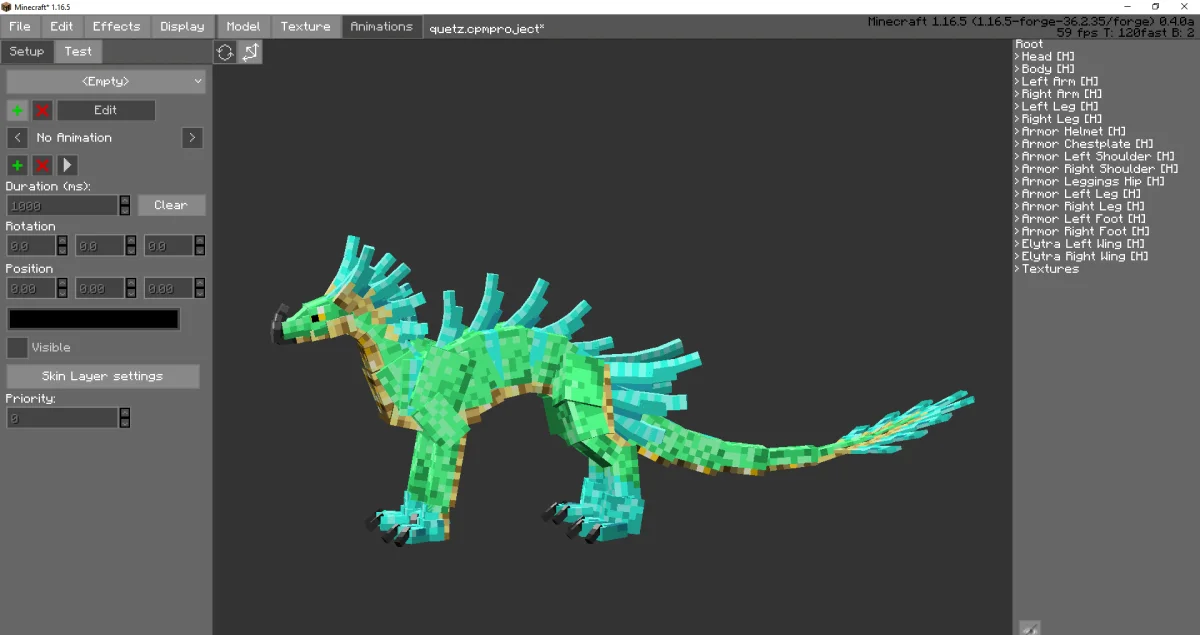Click the No Animation label
The image size is (1200, 635).
click(74, 138)
